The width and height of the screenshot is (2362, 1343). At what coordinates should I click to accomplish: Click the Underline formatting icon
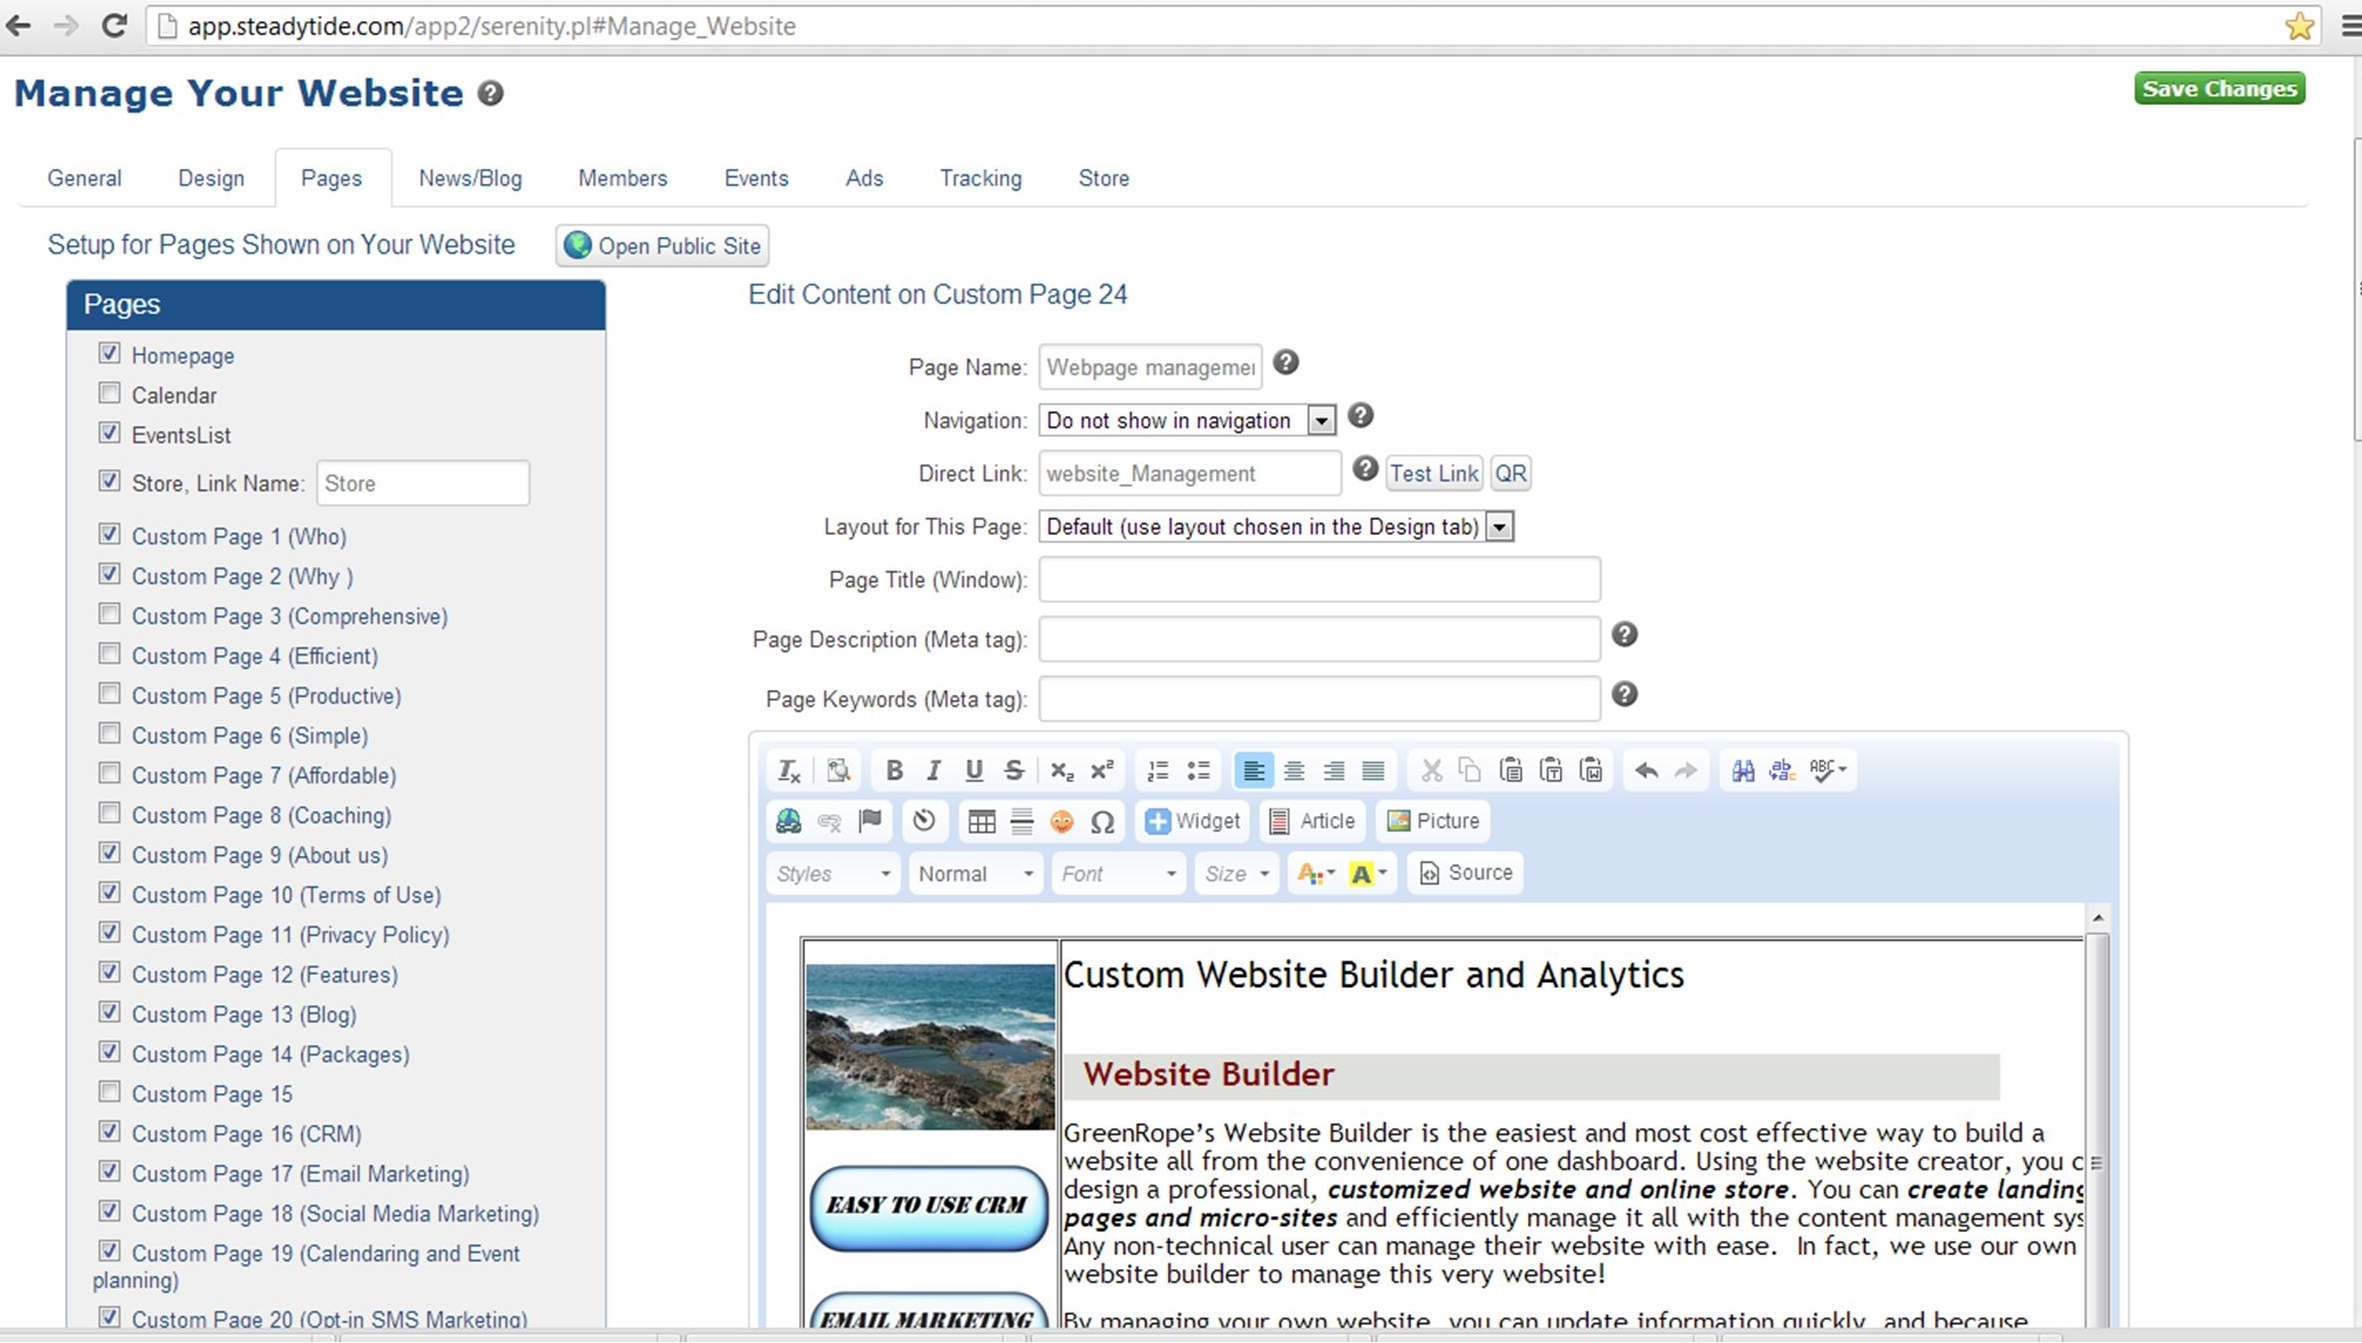(x=975, y=769)
